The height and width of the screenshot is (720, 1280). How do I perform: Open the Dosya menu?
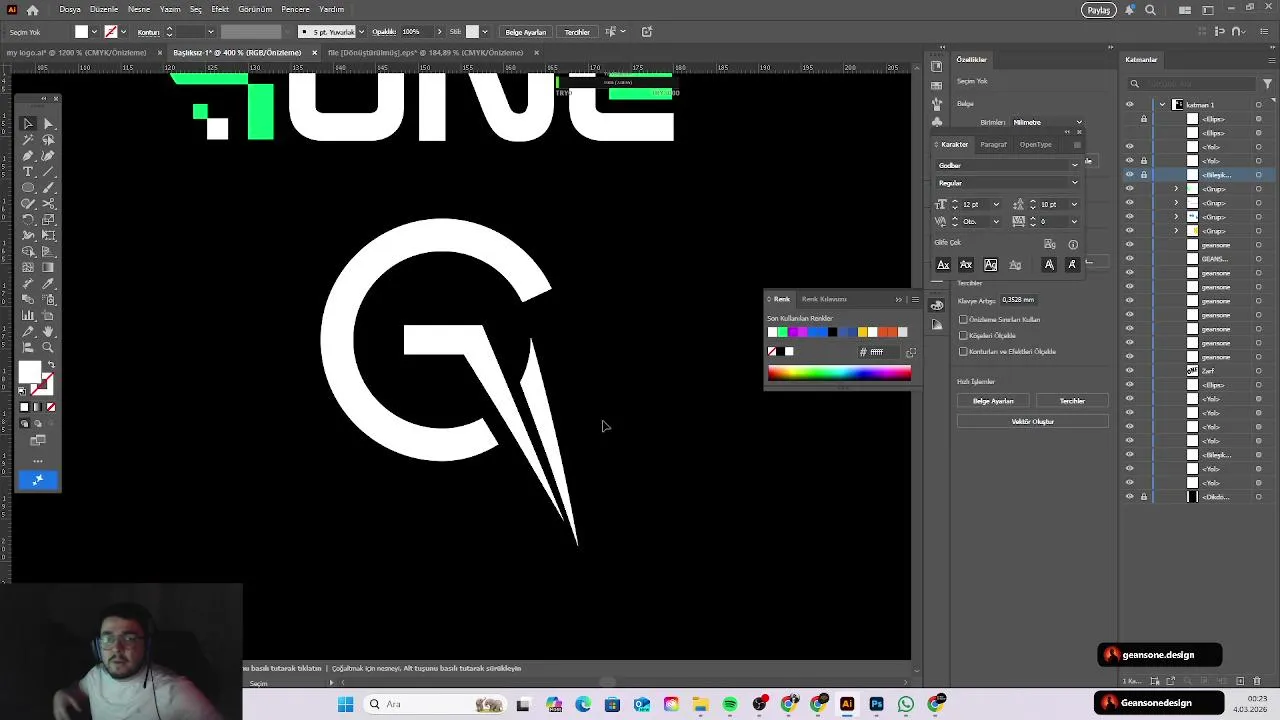click(70, 9)
